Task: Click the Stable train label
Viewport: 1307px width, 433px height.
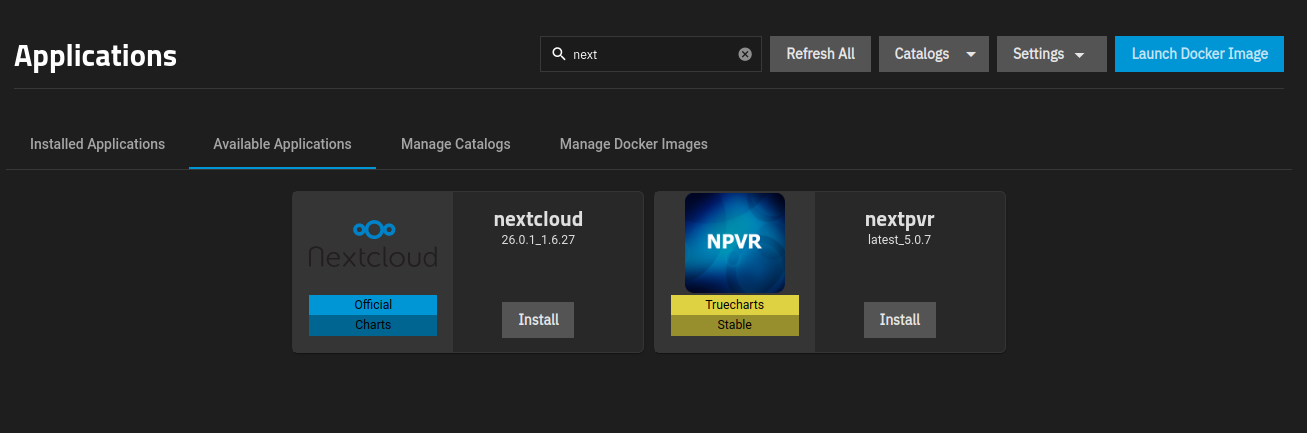Action: coord(735,325)
